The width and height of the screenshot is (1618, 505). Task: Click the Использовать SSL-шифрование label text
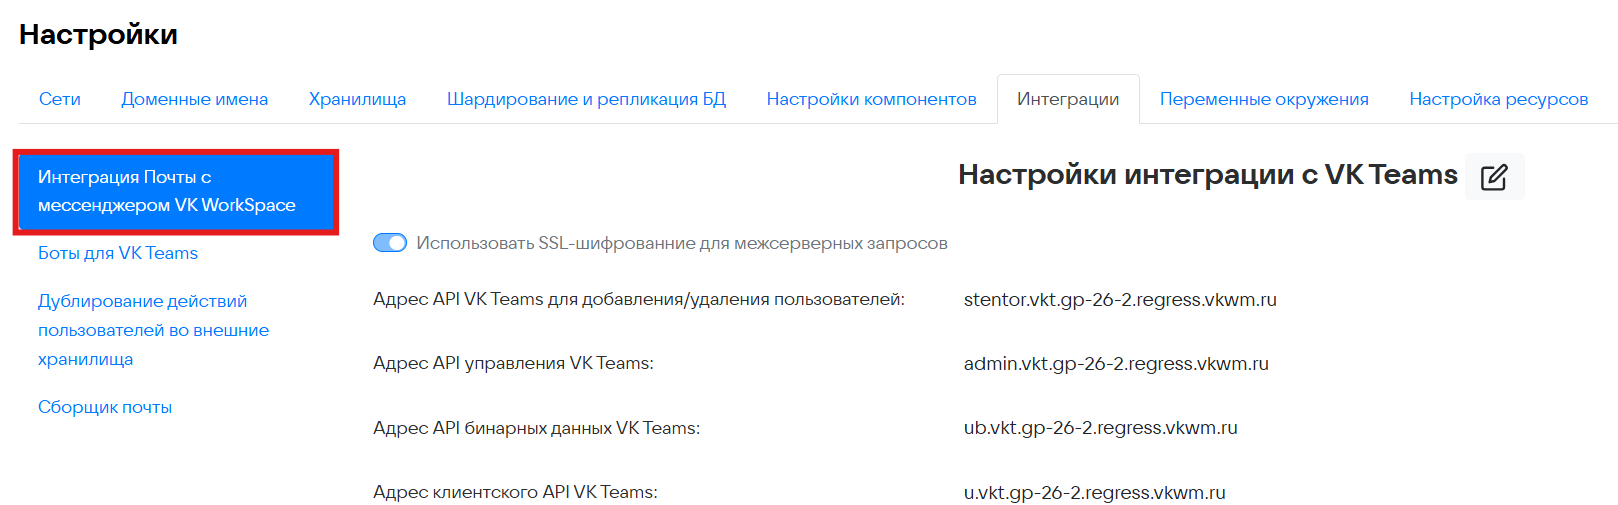tap(682, 243)
